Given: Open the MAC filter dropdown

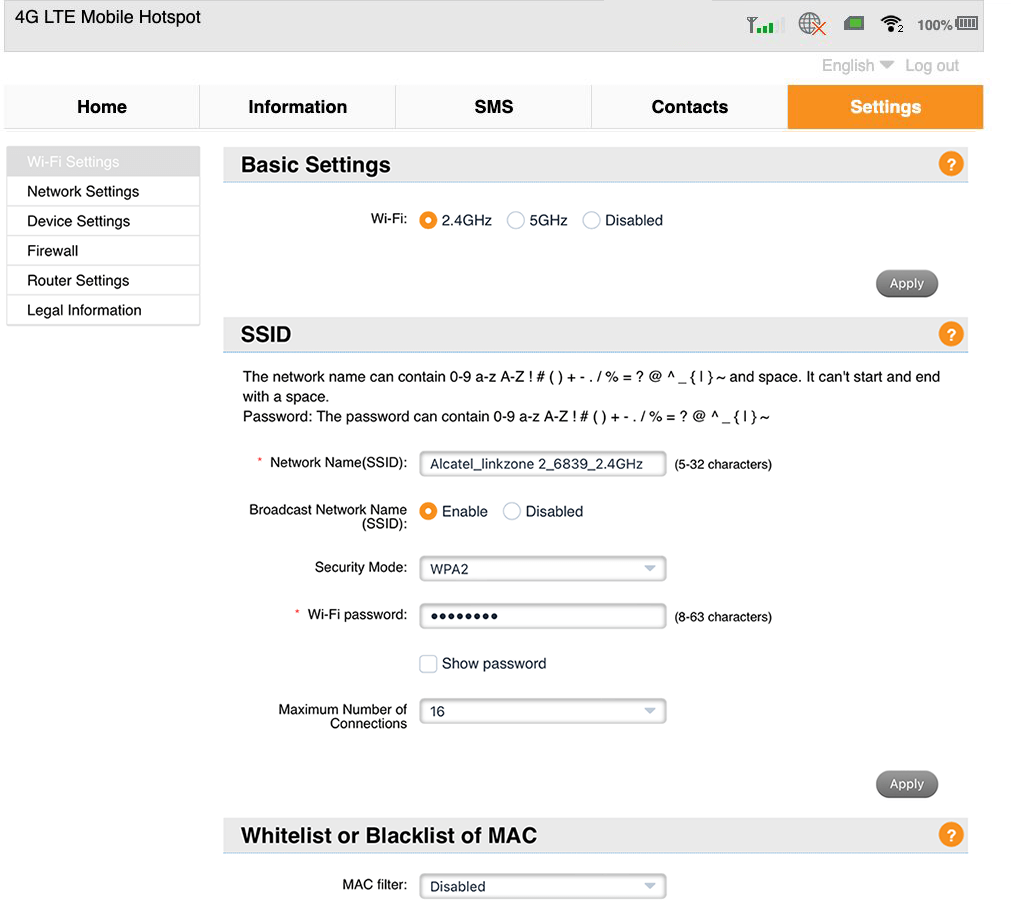Looking at the screenshot, I should coord(542,886).
